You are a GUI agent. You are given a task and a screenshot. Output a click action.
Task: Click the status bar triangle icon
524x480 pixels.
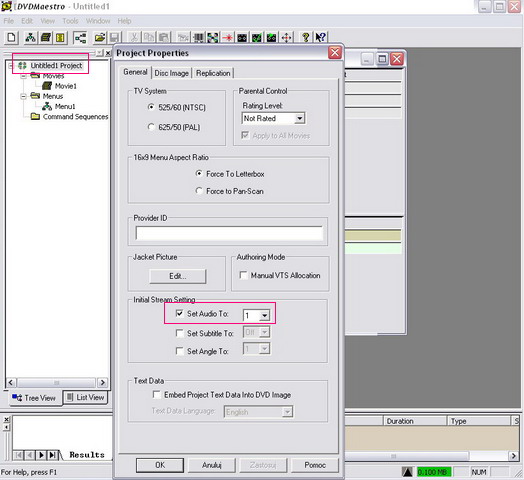pyautogui.click(x=407, y=472)
